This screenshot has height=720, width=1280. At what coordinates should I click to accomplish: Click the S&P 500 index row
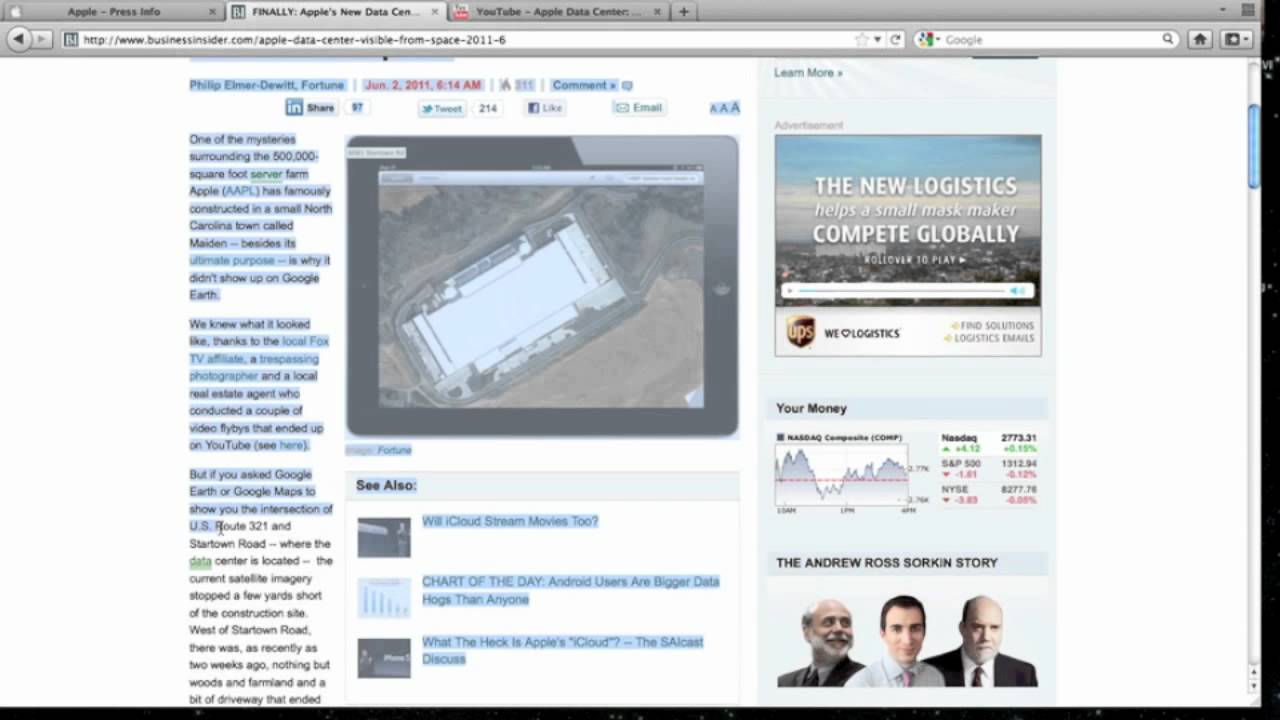tap(988, 469)
